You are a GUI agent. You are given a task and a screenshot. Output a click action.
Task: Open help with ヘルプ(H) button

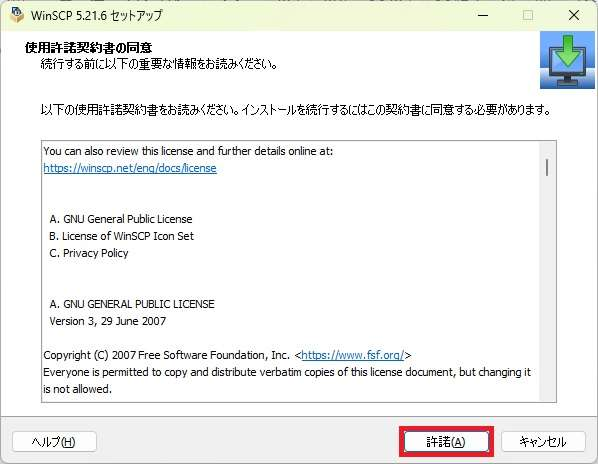(x=54, y=442)
